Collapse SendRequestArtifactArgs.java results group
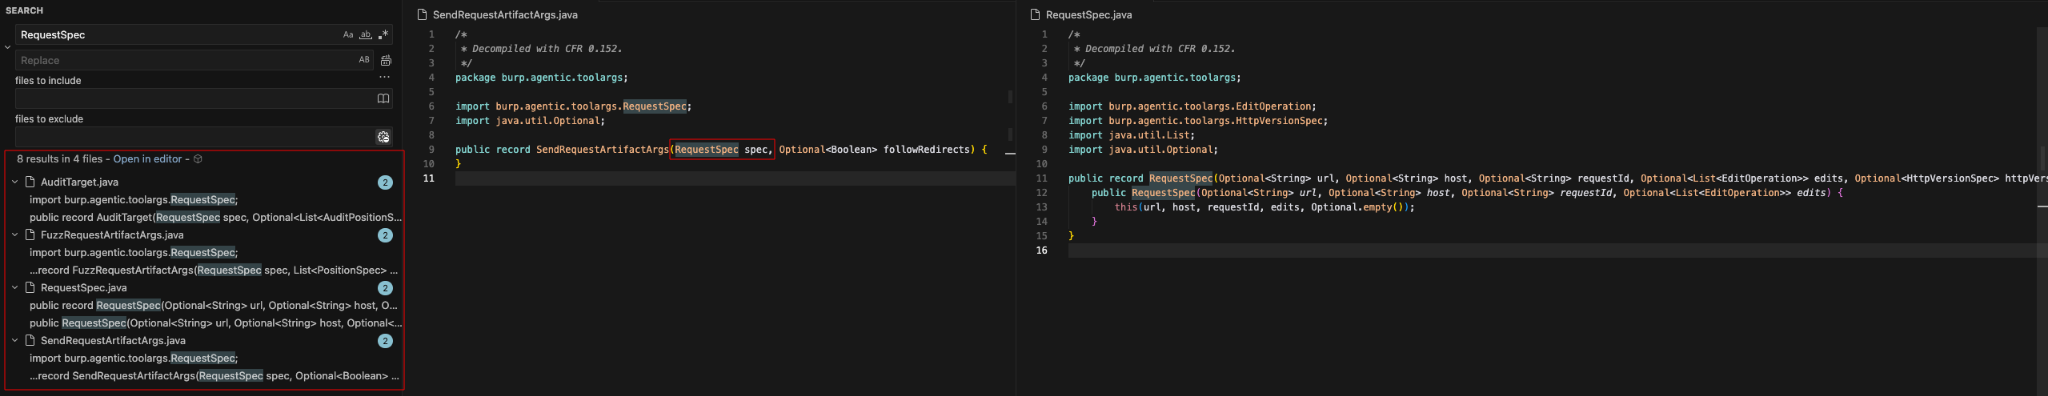Screen dimensions: 2048x396 (15, 341)
